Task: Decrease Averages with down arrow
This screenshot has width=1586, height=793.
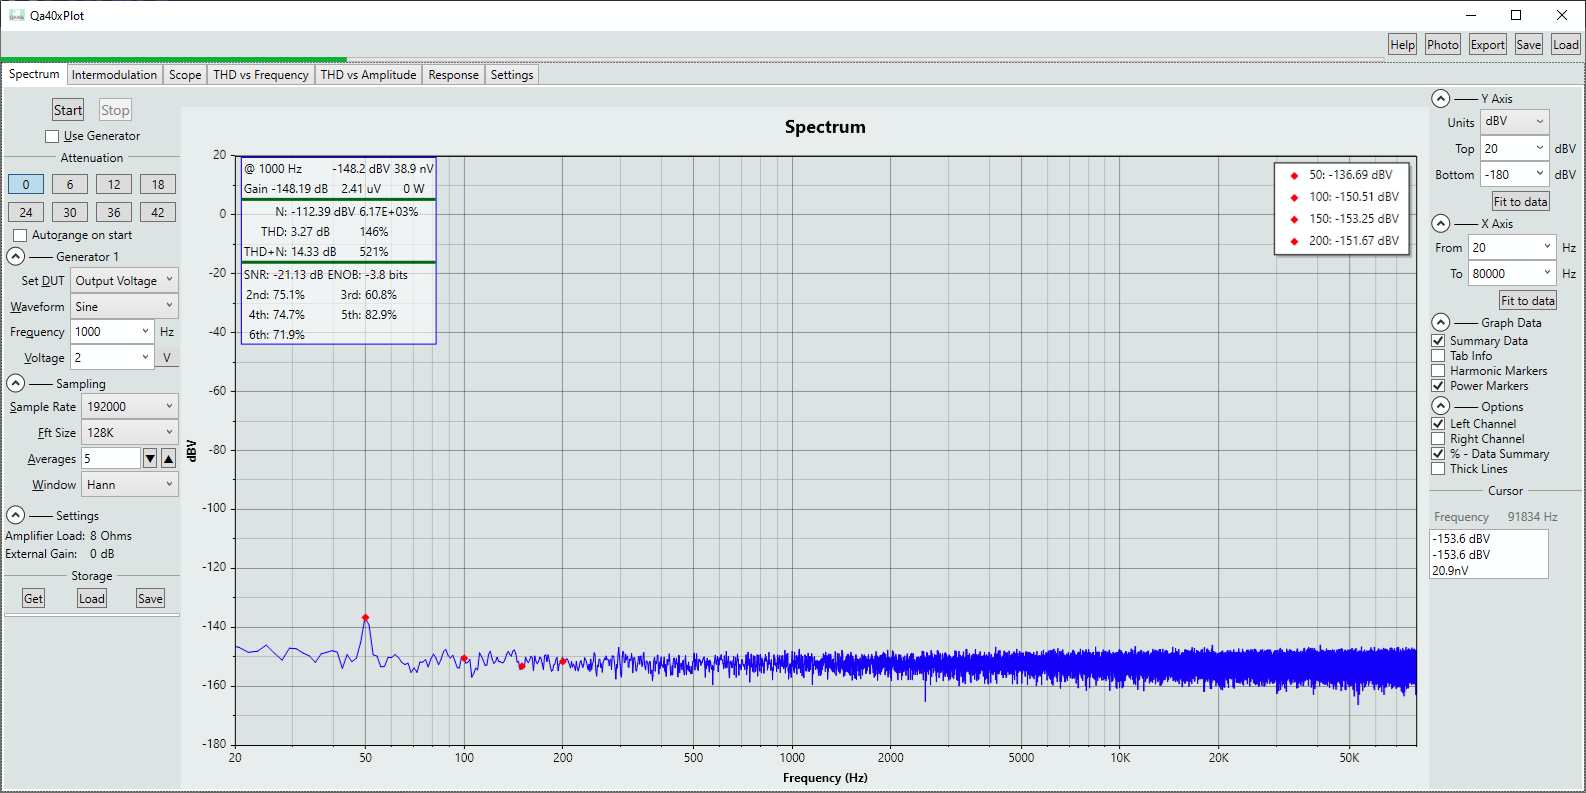Action: click(x=150, y=458)
